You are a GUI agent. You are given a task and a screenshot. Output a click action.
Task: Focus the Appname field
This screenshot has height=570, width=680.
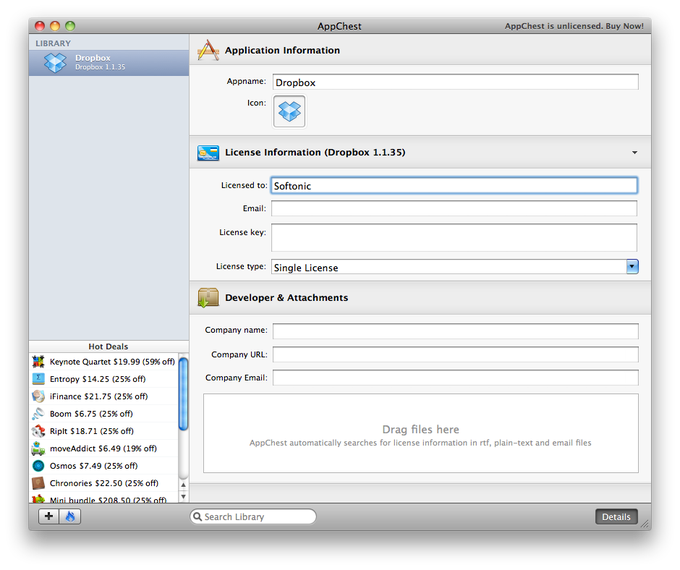click(x=455, y=82)
